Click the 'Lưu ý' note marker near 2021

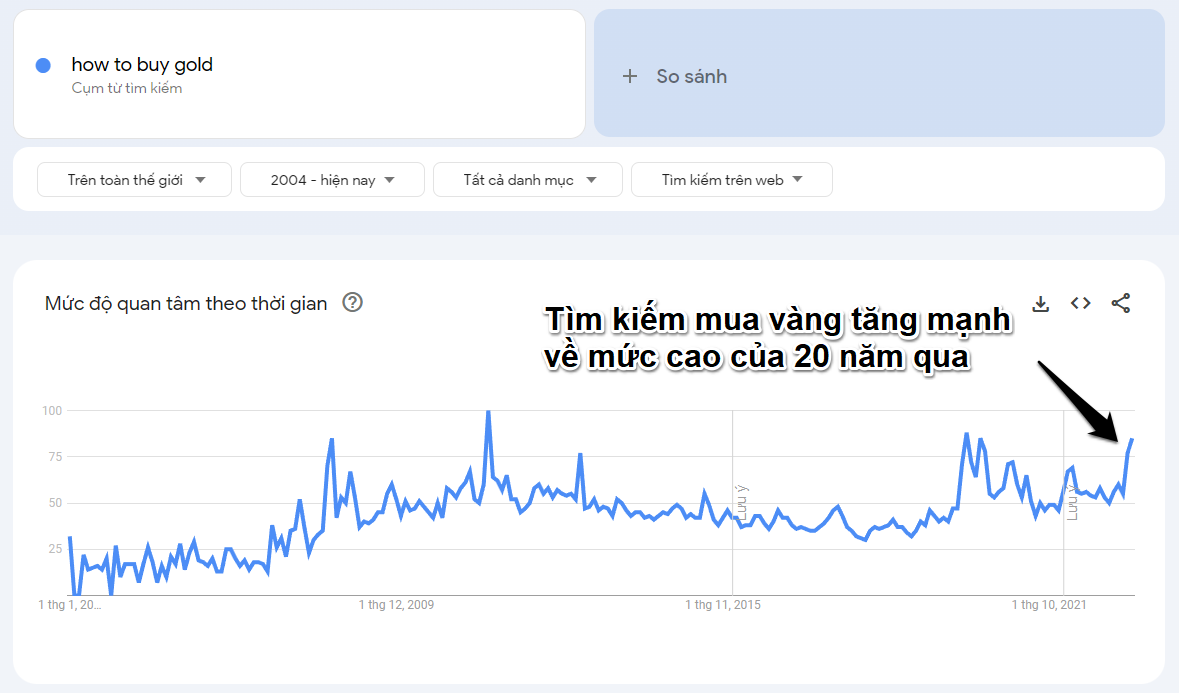(1072, 502)
